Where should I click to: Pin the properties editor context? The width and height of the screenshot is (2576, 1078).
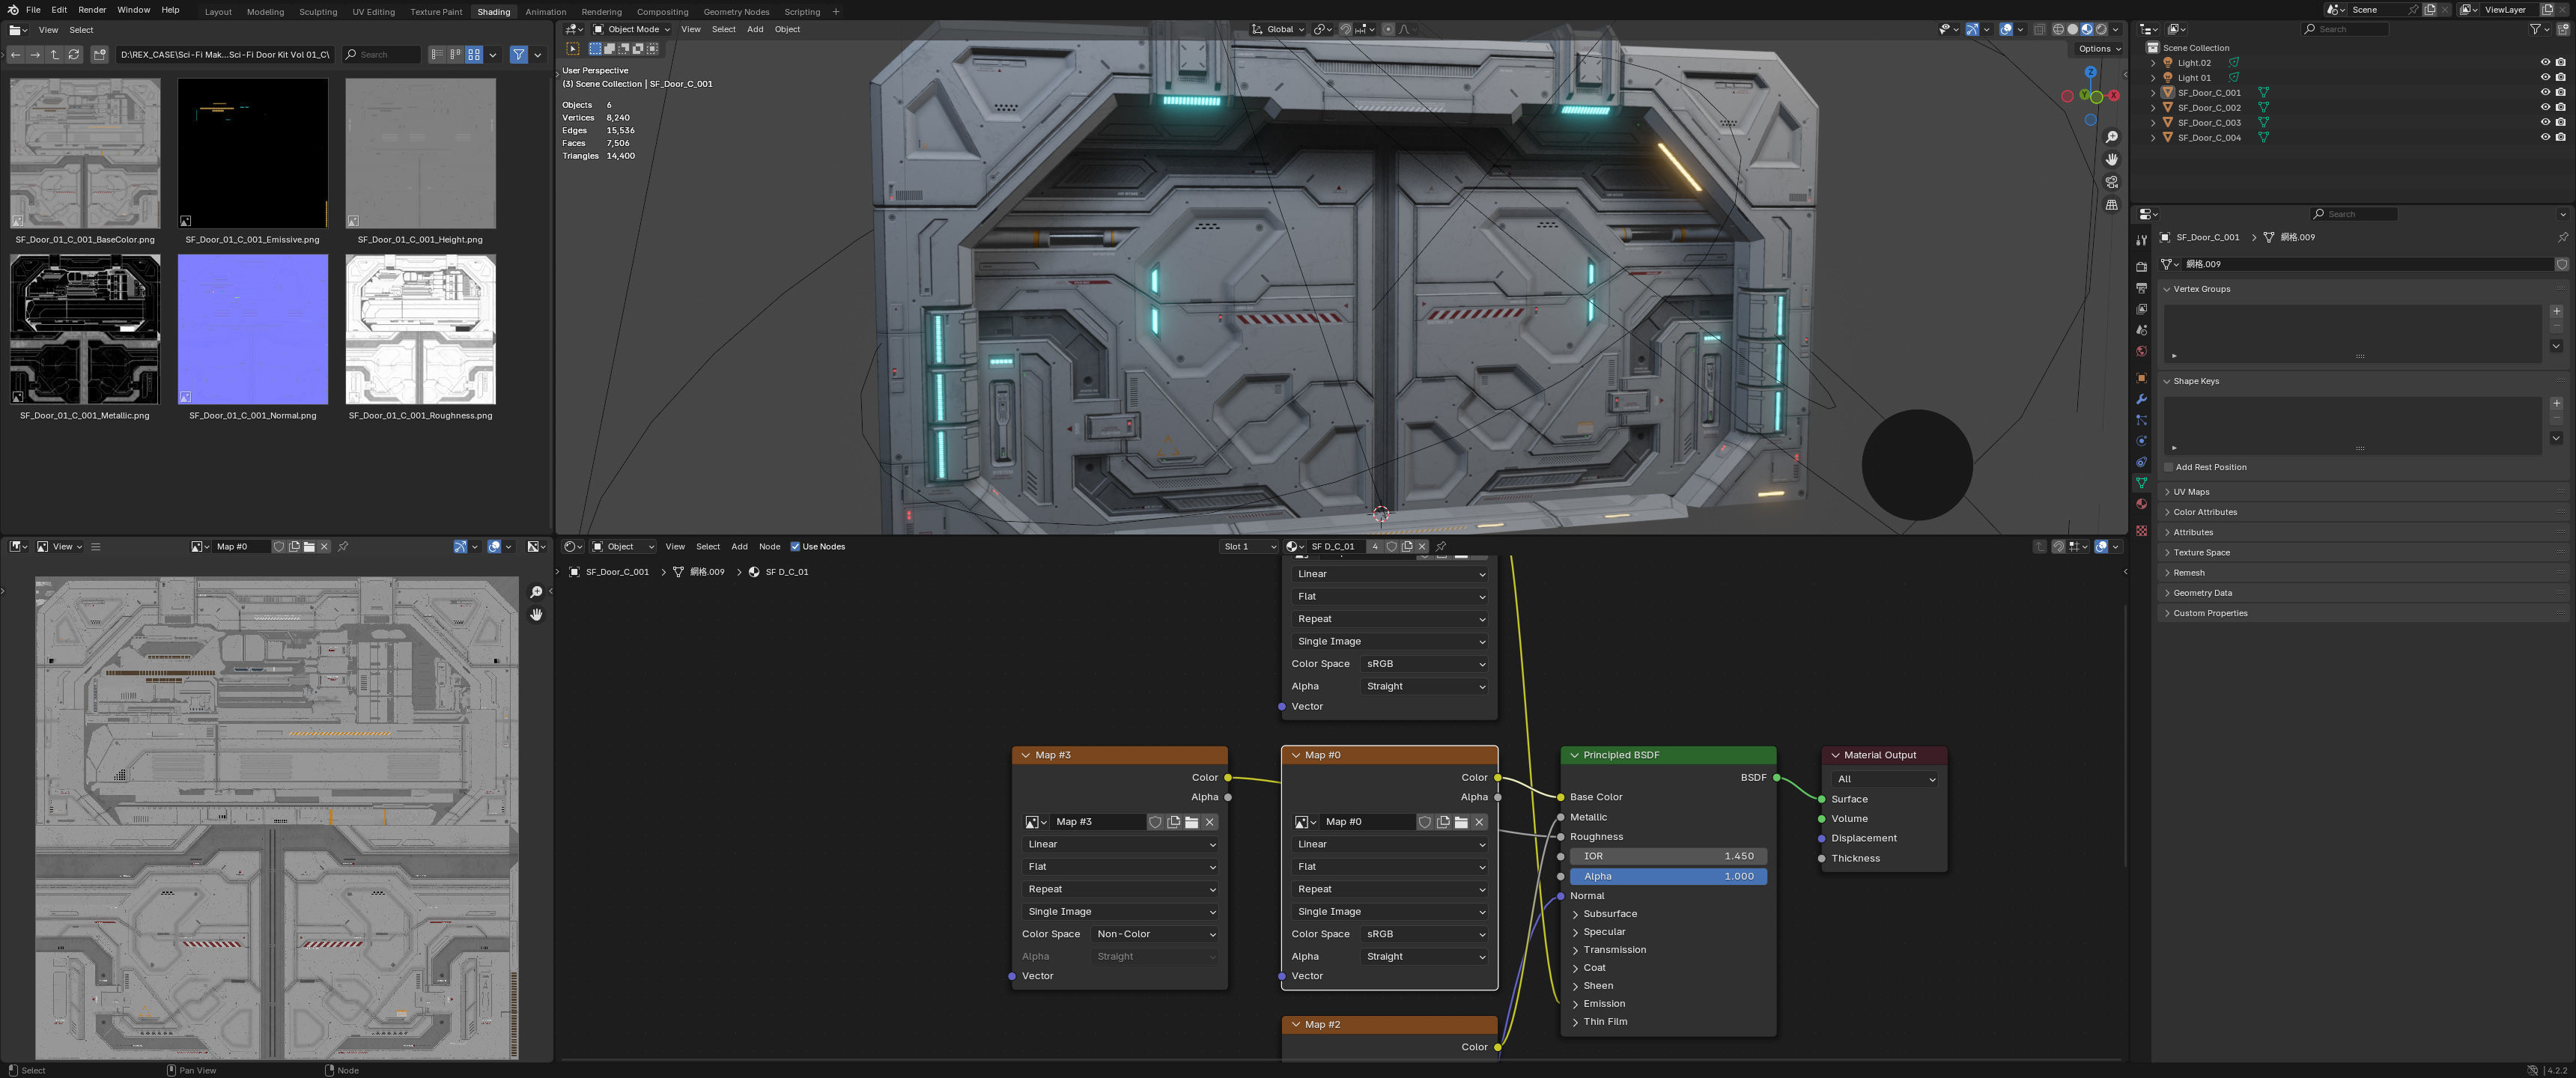click(x=2562, y=237)
